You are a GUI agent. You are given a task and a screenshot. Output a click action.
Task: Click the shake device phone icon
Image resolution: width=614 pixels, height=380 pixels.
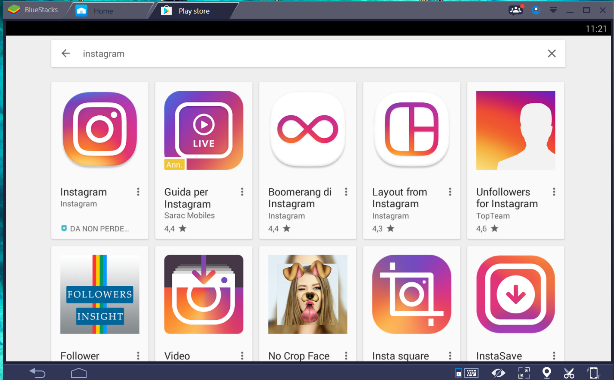(x=593, y=373)
